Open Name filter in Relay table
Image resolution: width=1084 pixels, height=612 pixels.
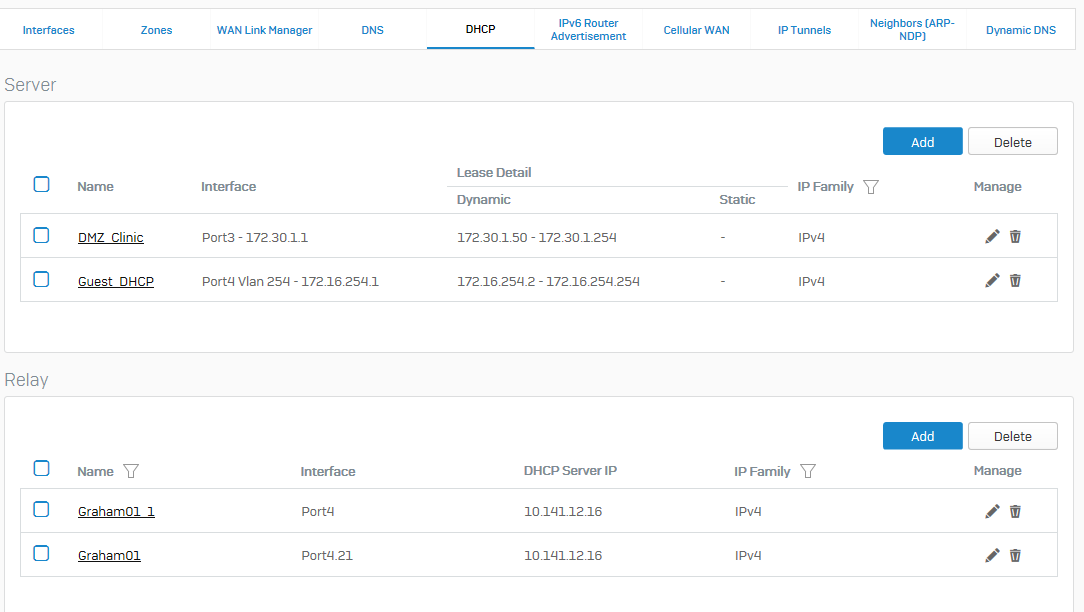pos(131,471)
